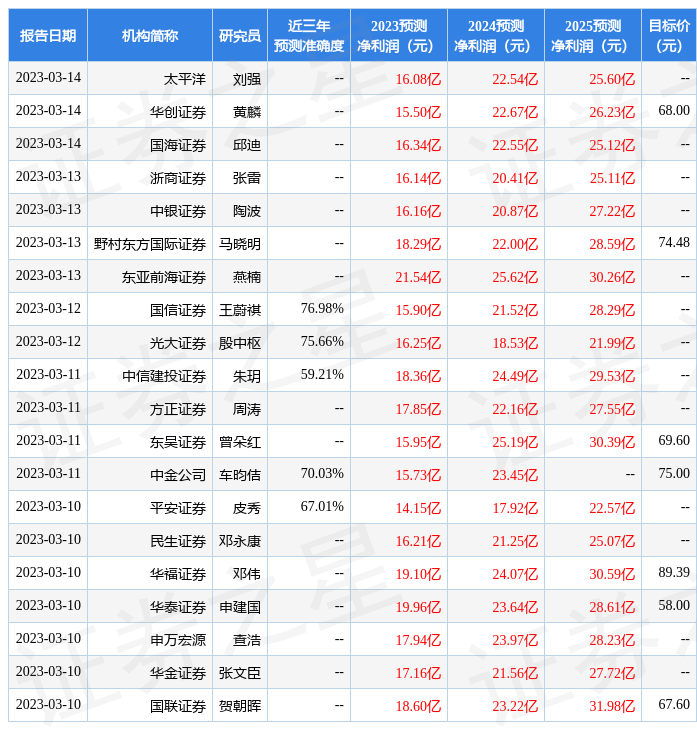
Task: Click 2023 profit value 14.15亿
Action: pyautogui.click(x=418, y=508)
